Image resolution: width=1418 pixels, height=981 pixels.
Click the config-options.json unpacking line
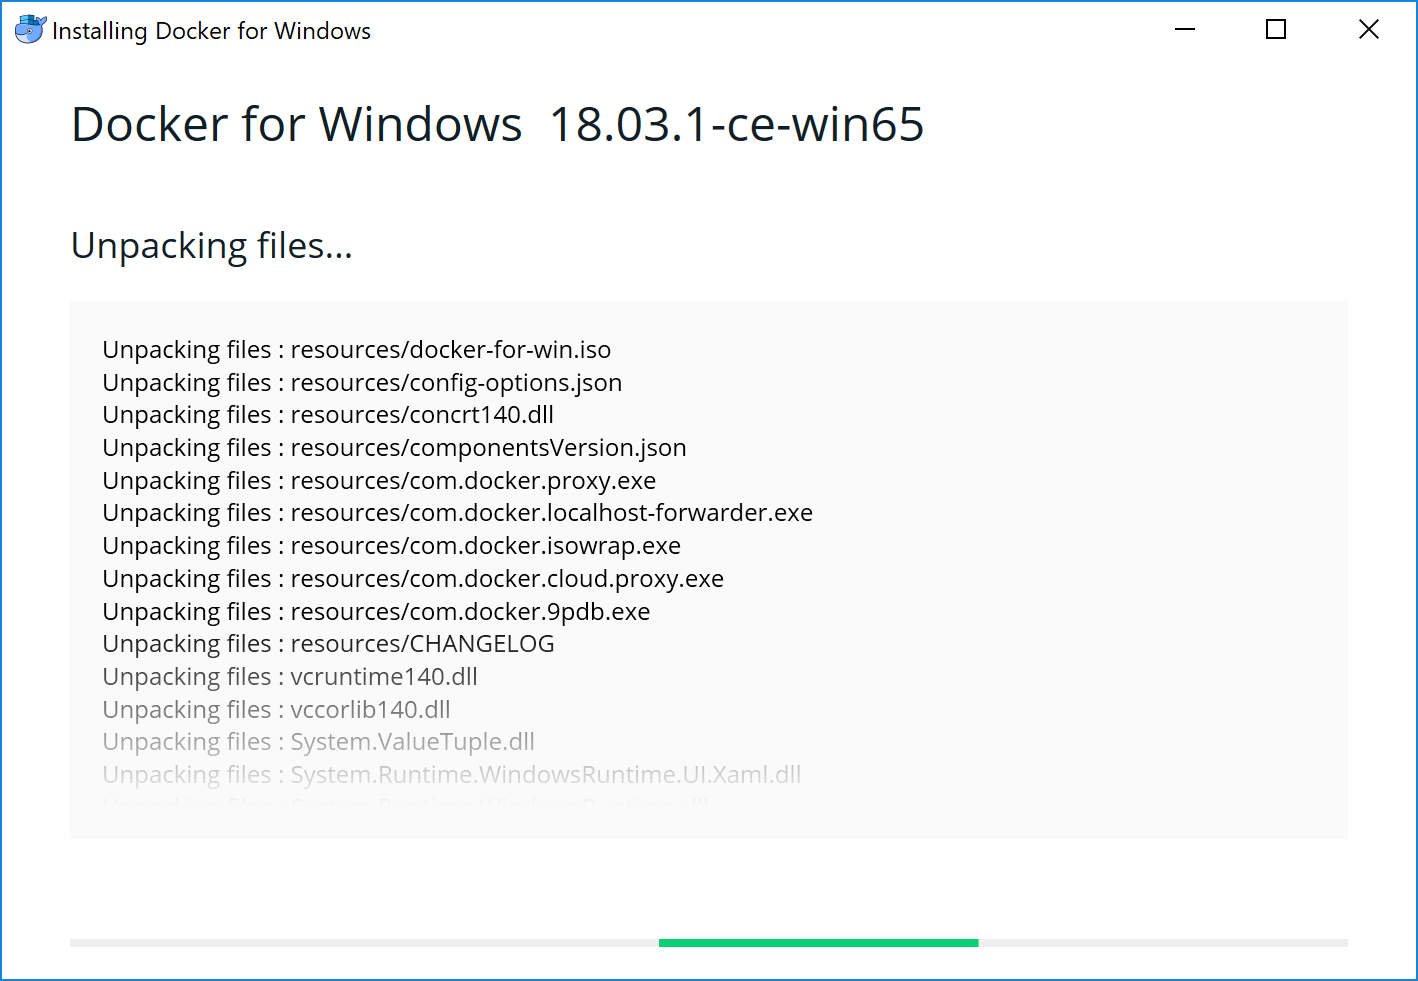361,382
